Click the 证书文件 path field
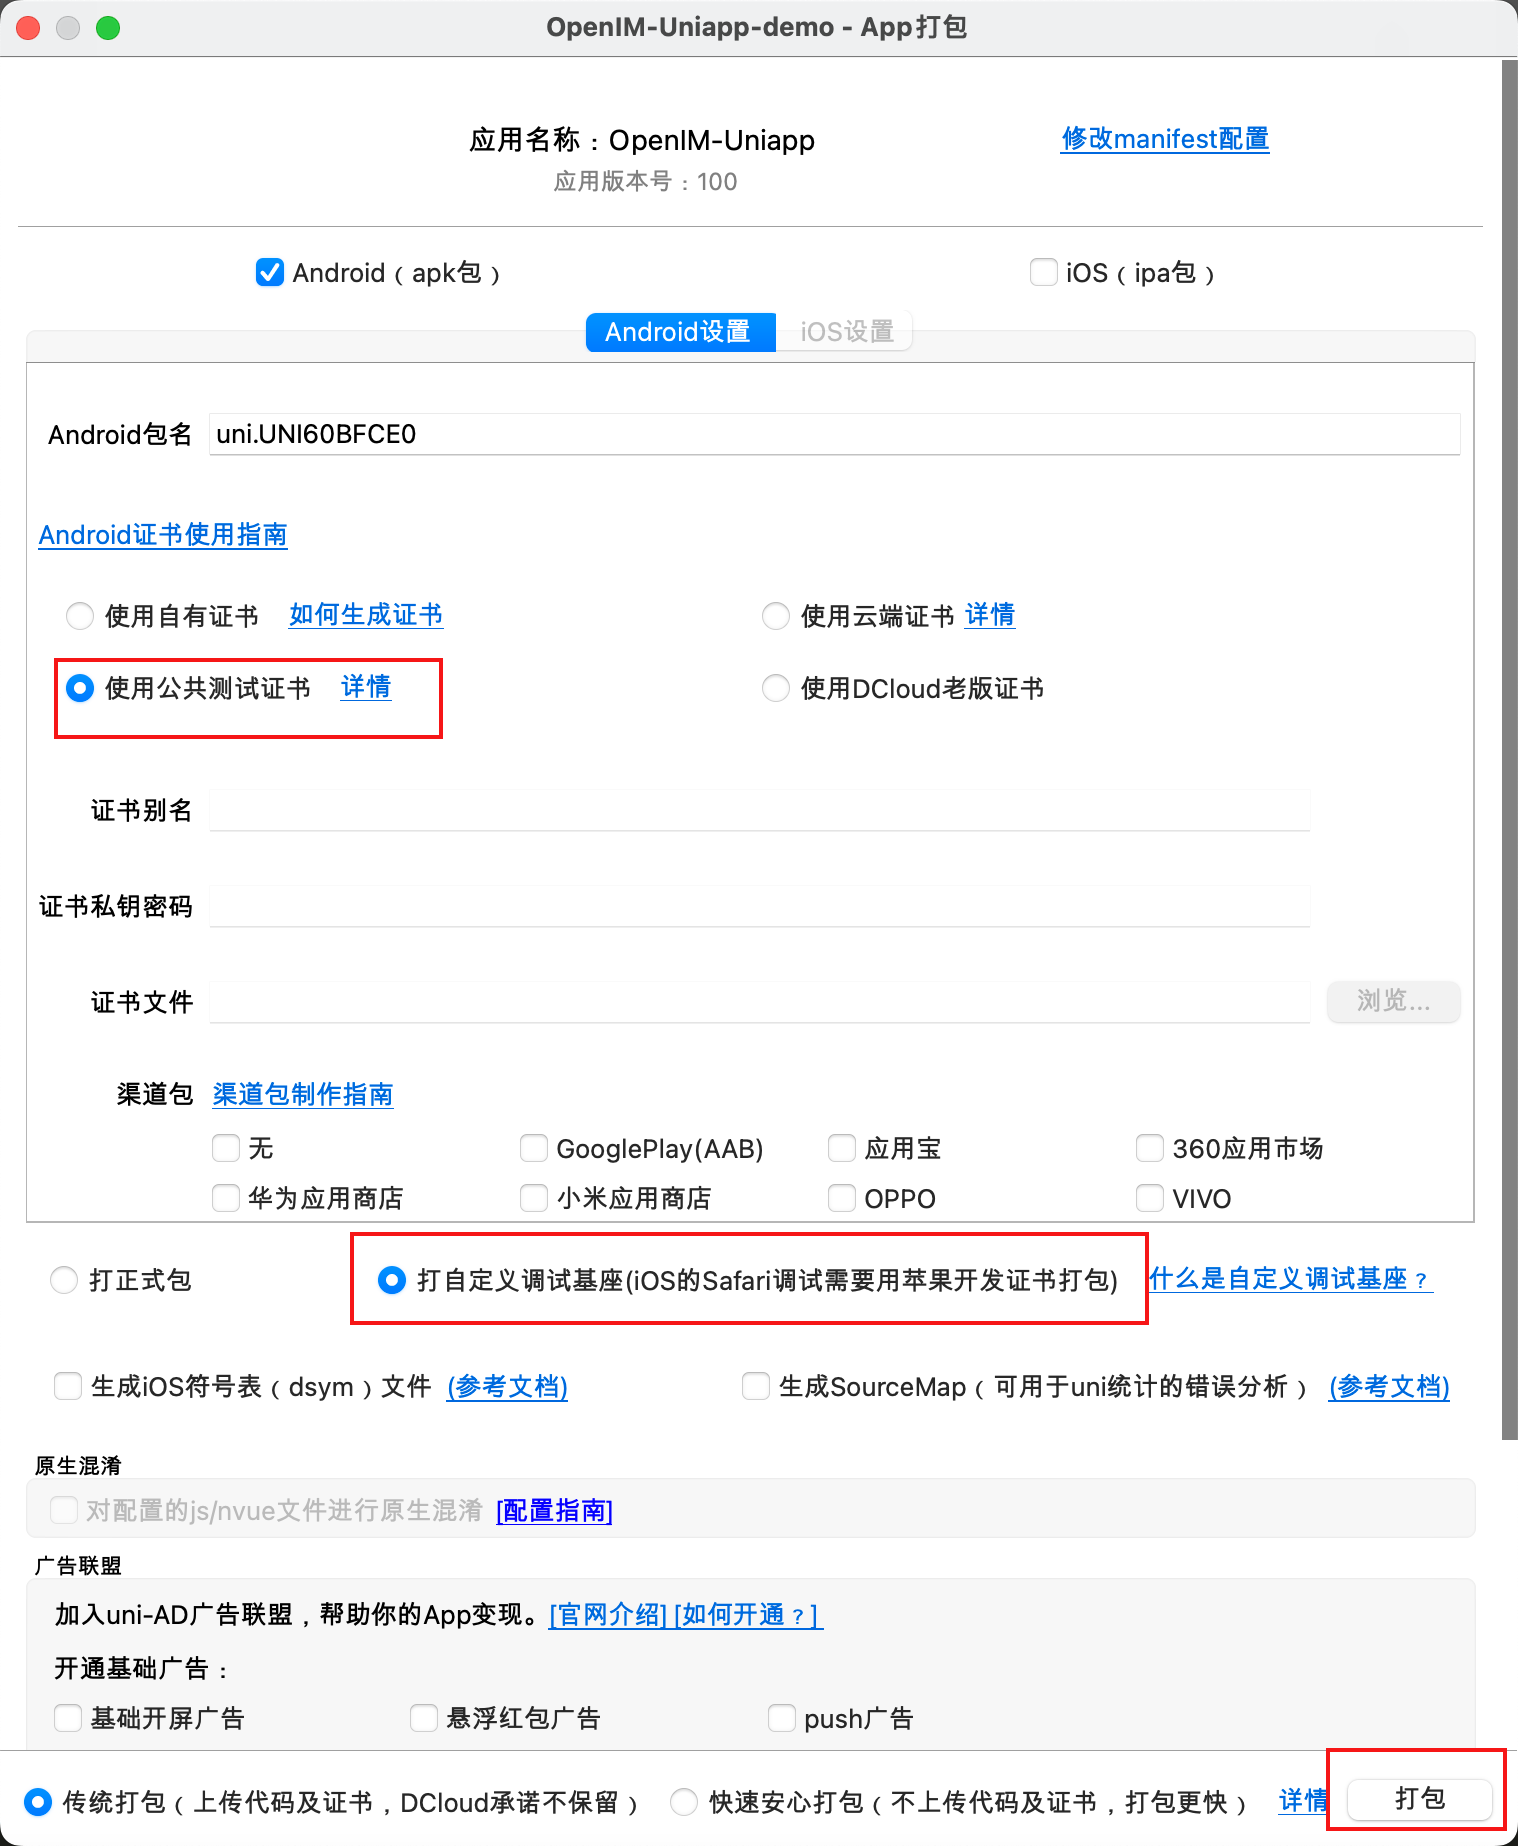The height and width of the screenshot is (1846, 1518). [x=759, y=1002]
